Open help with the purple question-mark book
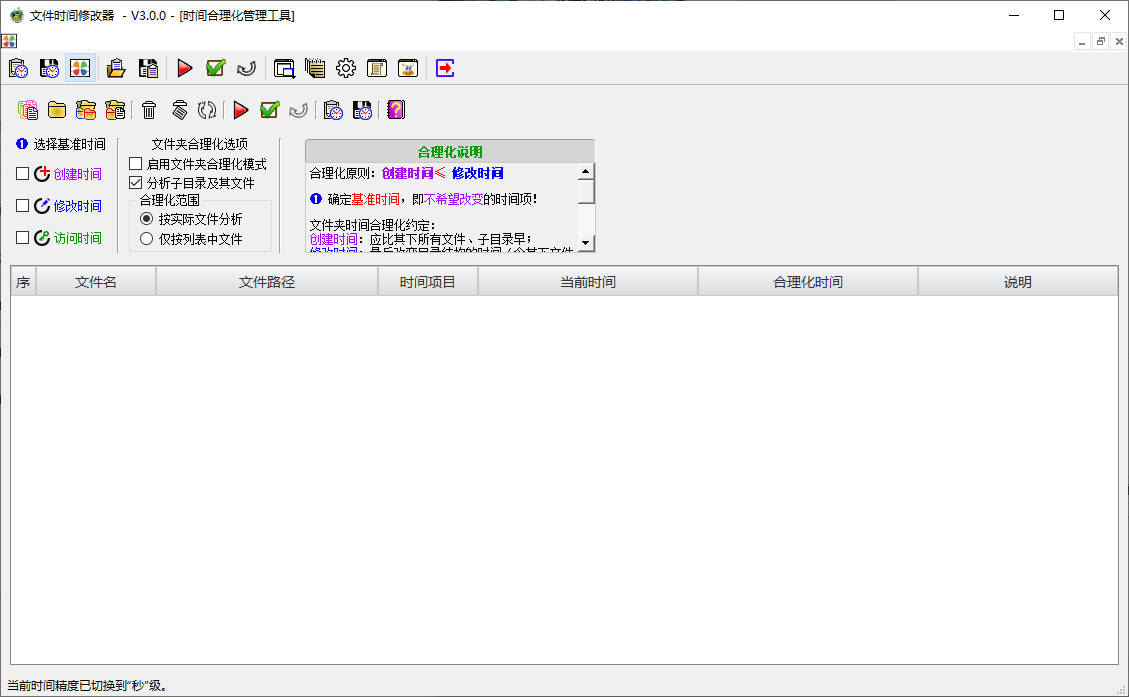 tap(395, 109)
